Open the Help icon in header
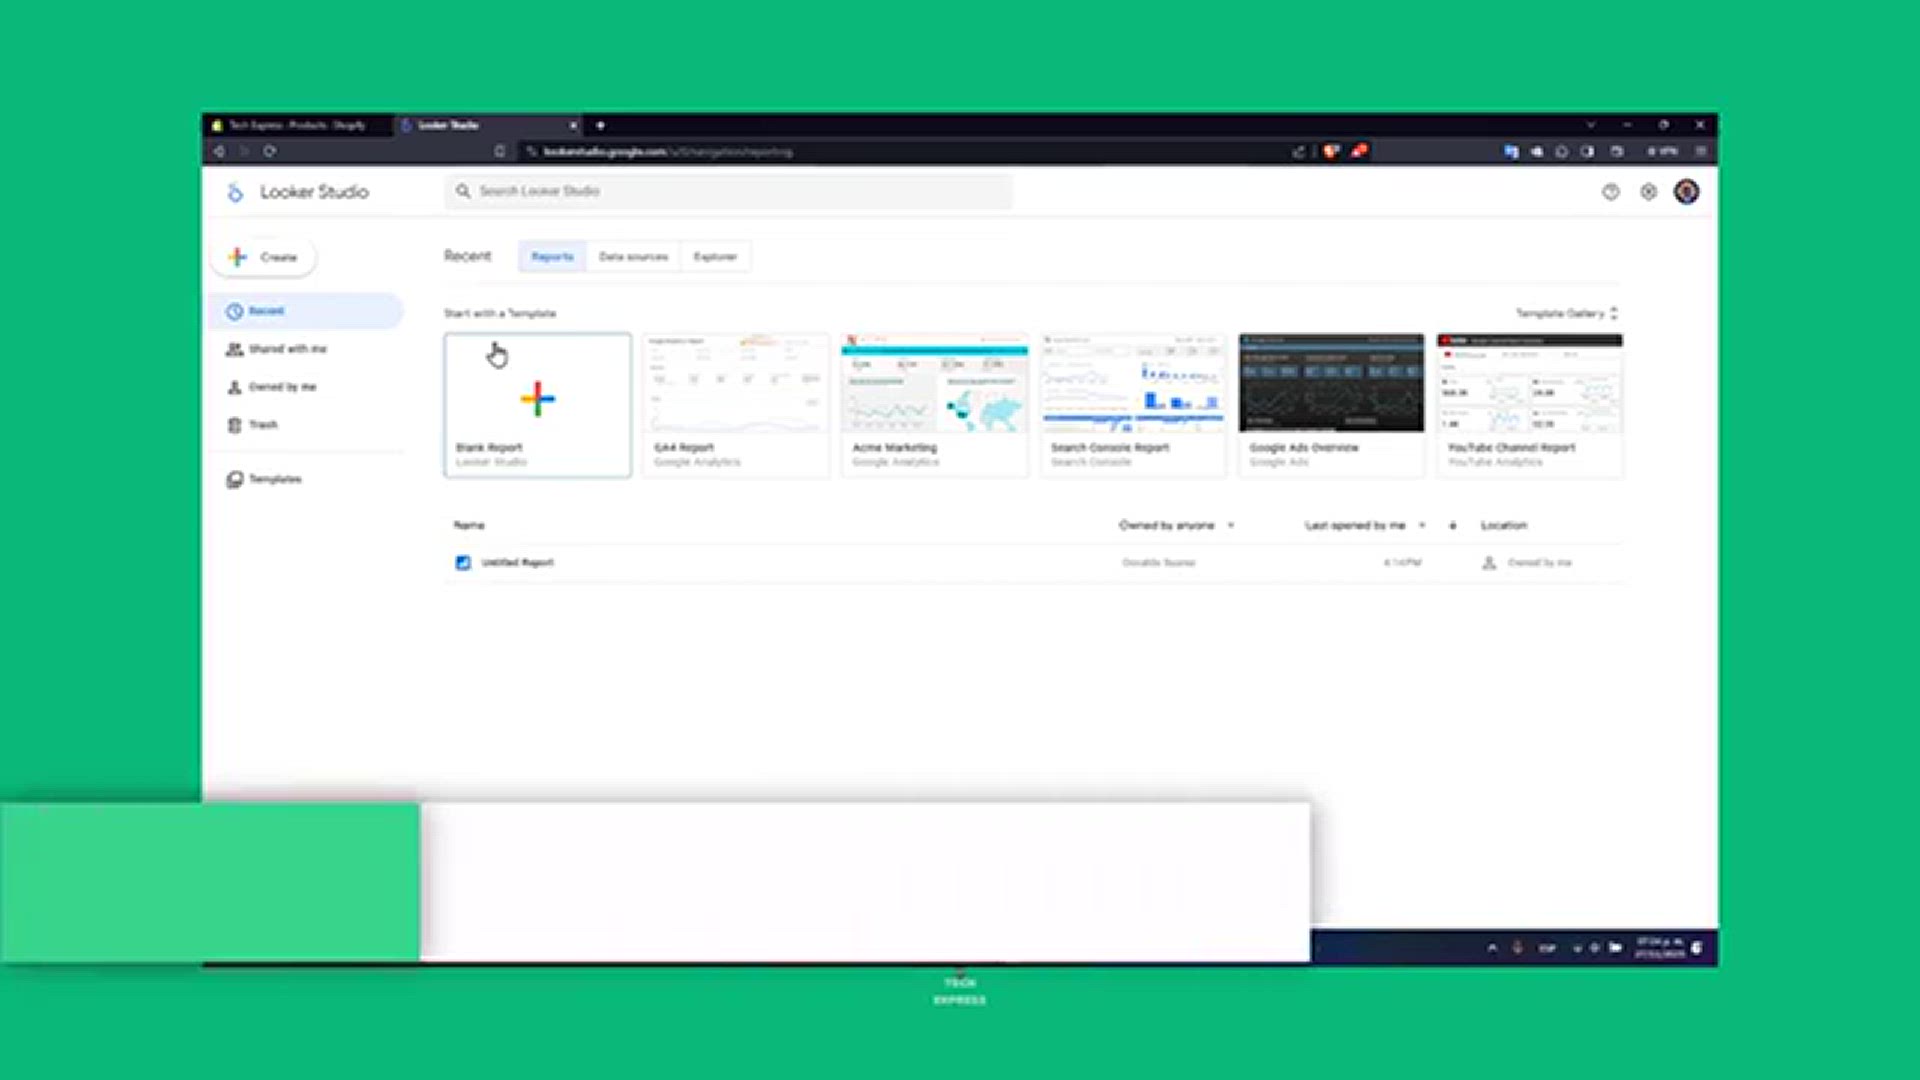 pos(1610,192)
